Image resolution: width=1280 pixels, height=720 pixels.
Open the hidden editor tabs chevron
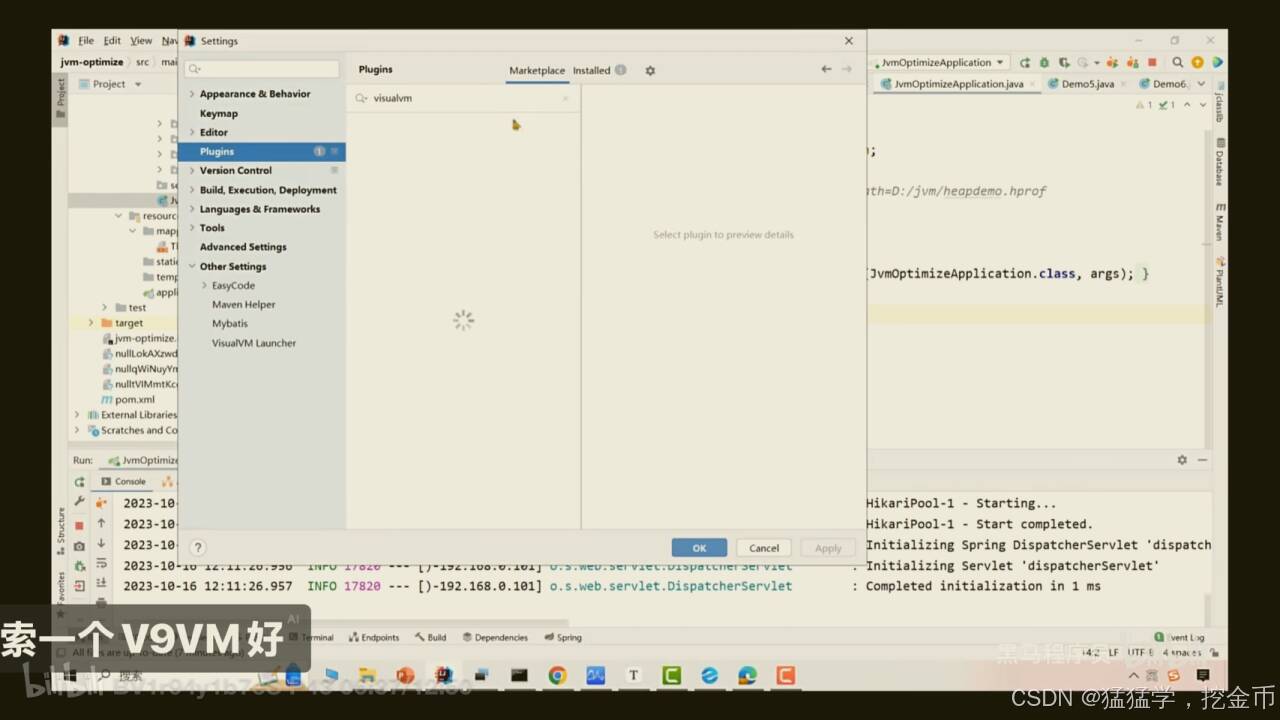coord(1200,83)
